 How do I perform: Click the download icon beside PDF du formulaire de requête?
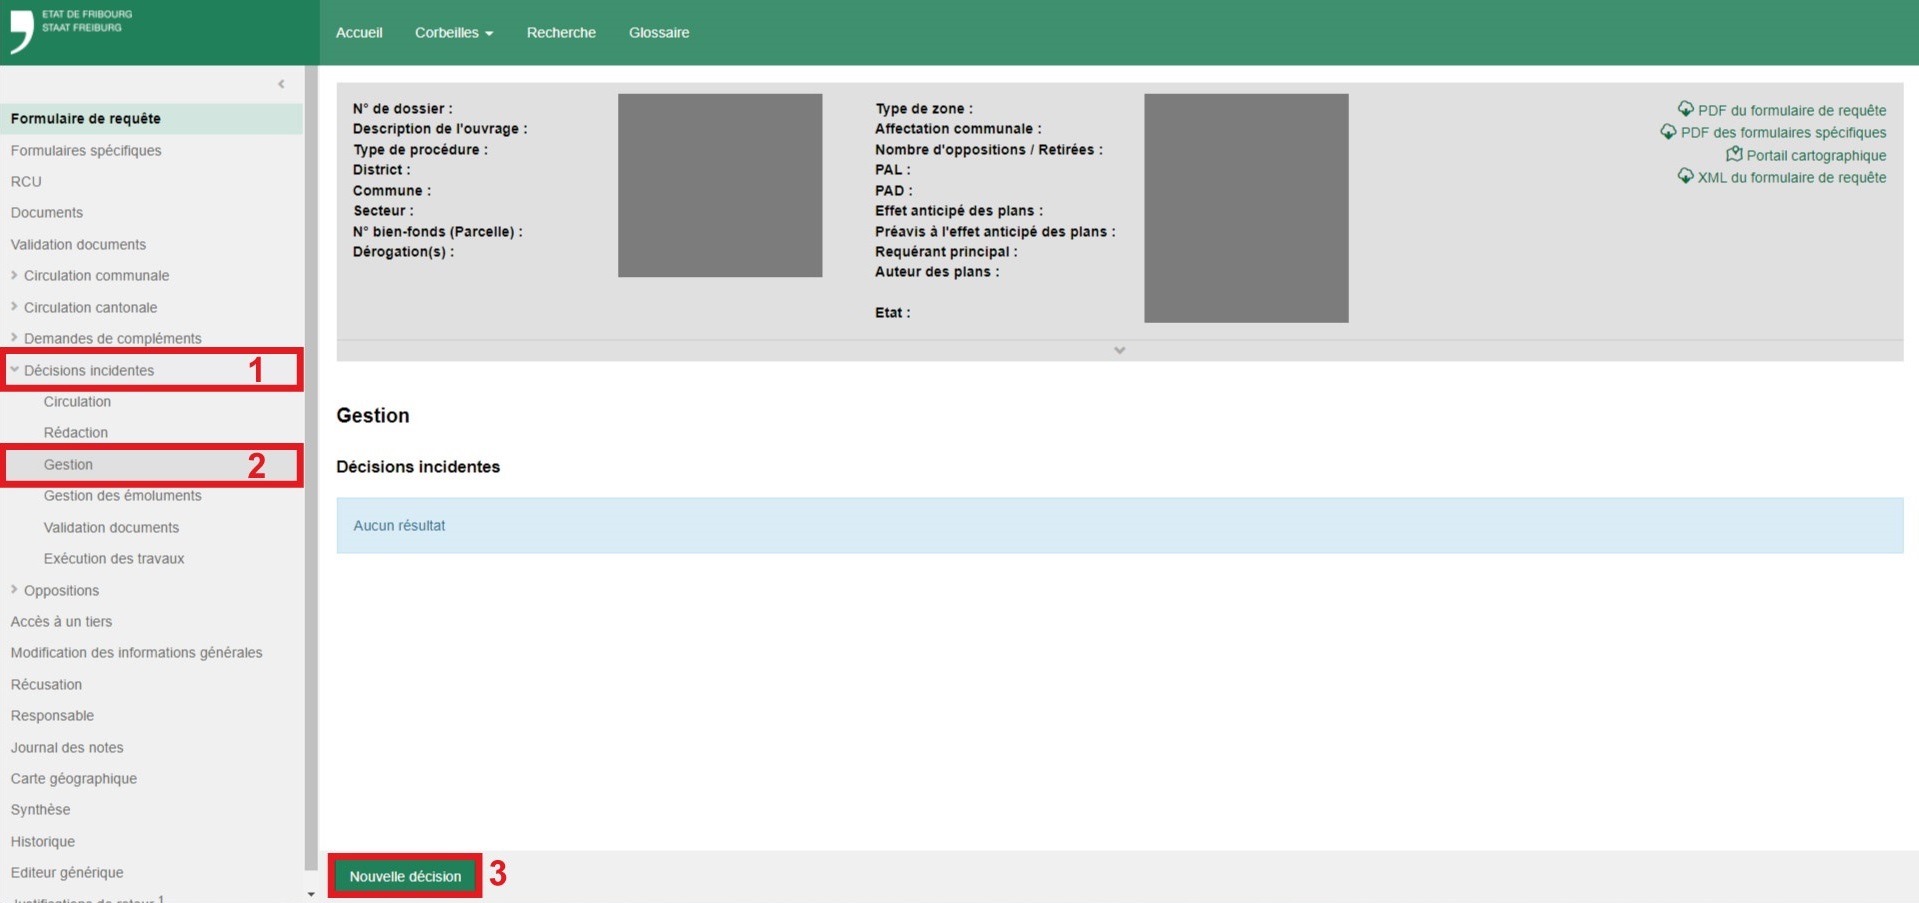click(1685, 109)
